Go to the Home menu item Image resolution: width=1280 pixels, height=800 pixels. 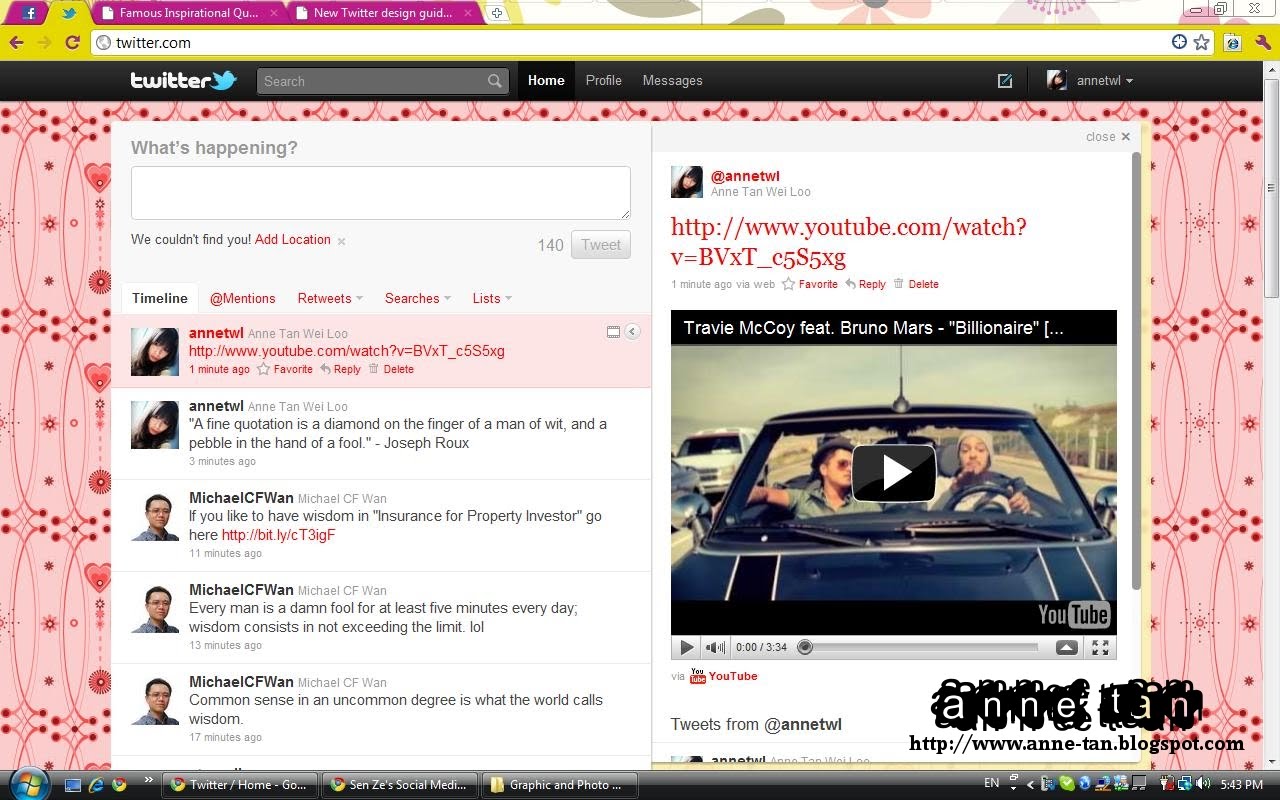pyautogui.click(x=546, y=81)
